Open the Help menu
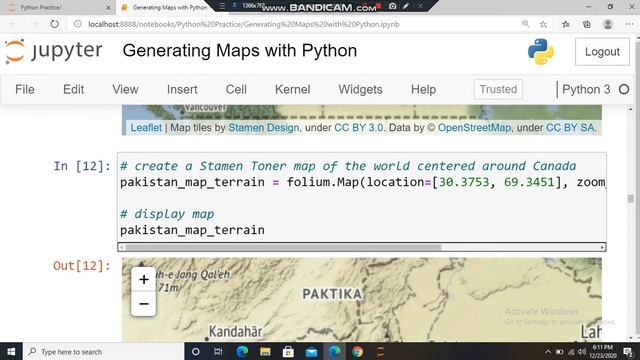This screenshot has width=640, height=360. (x=423, y=89)
